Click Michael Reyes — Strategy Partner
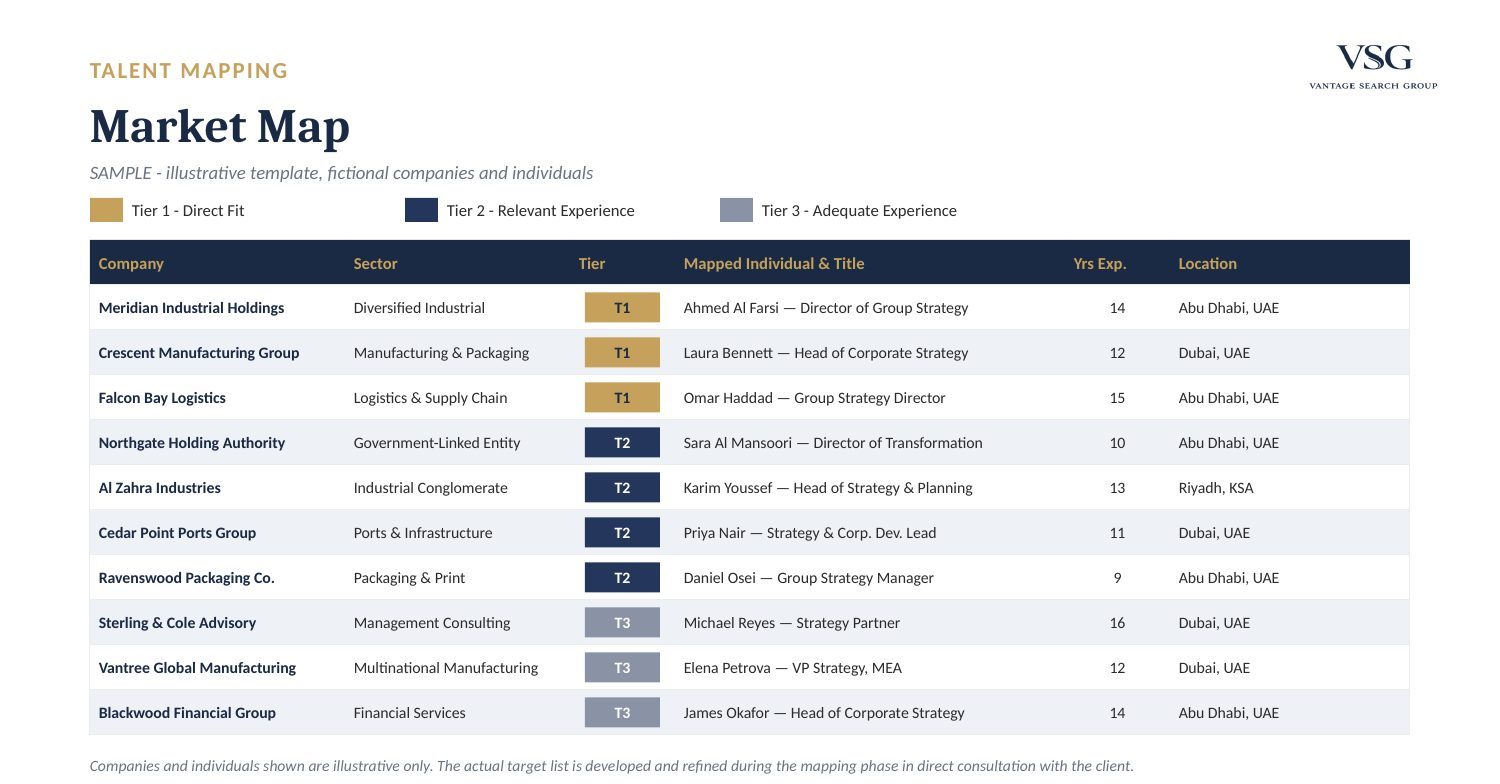 click(x=792, y=623)
